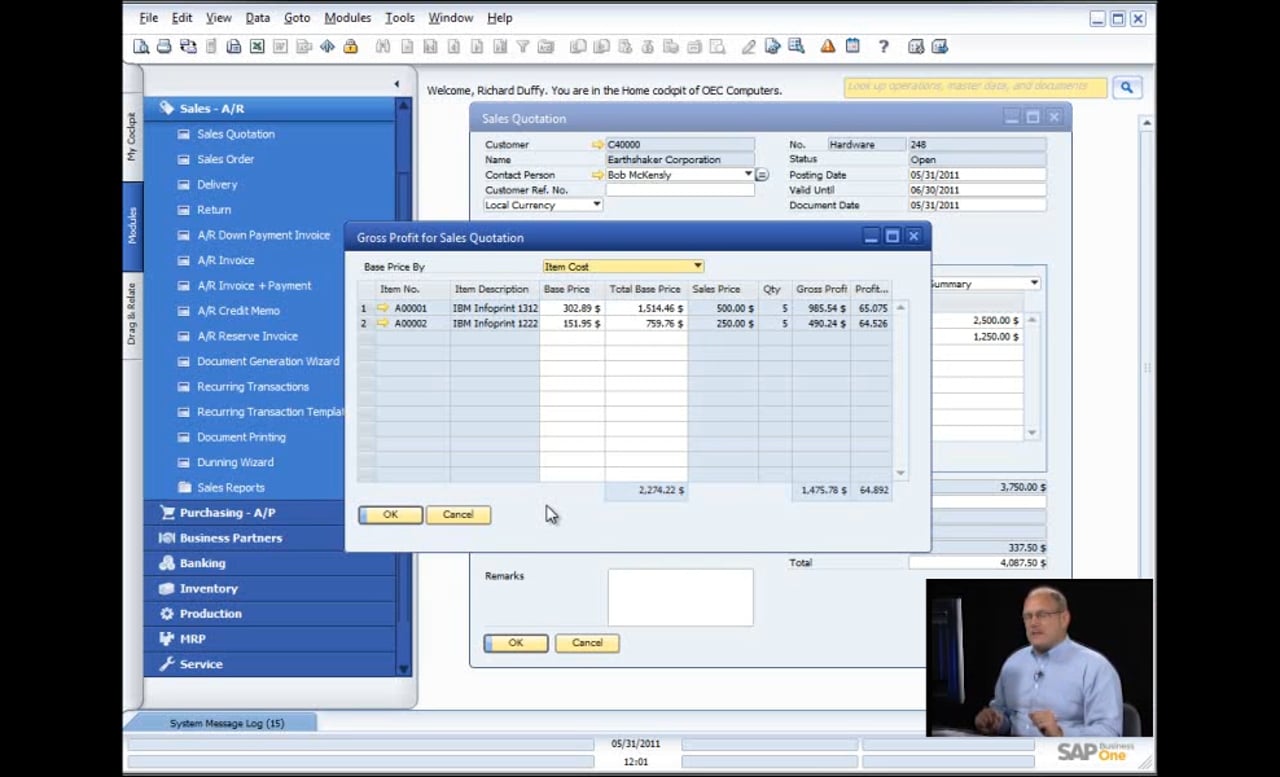
Task: Expand the Purchasing - A/P module
Action: (270, 512)
